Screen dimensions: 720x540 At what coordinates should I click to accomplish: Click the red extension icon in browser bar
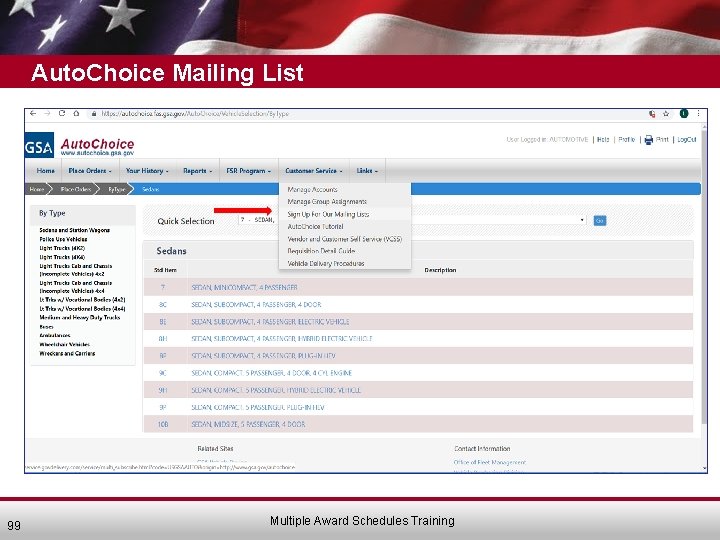click(652, 114)
